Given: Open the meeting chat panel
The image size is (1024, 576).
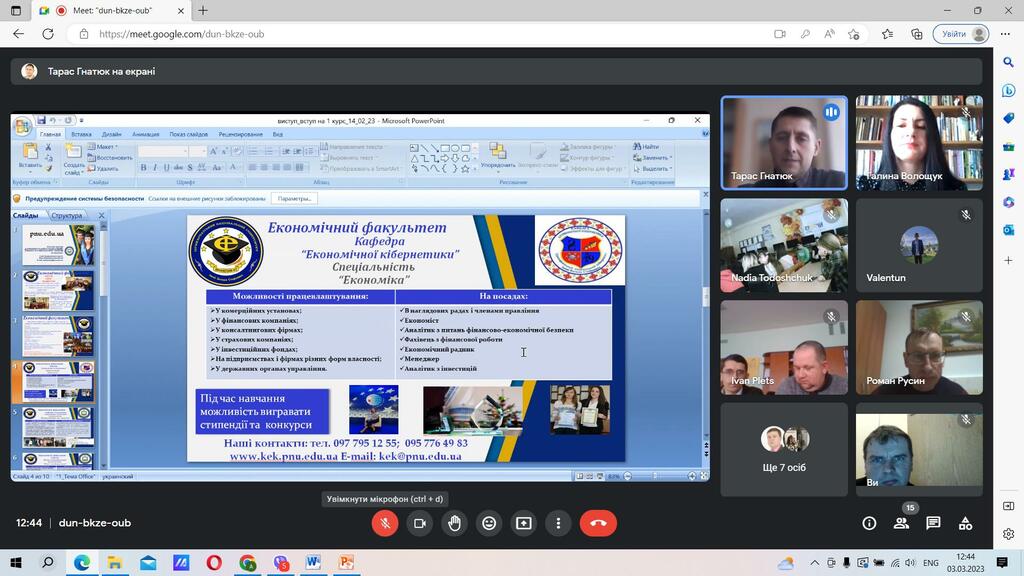Looking at the screenshot, I should coord(933,523).
